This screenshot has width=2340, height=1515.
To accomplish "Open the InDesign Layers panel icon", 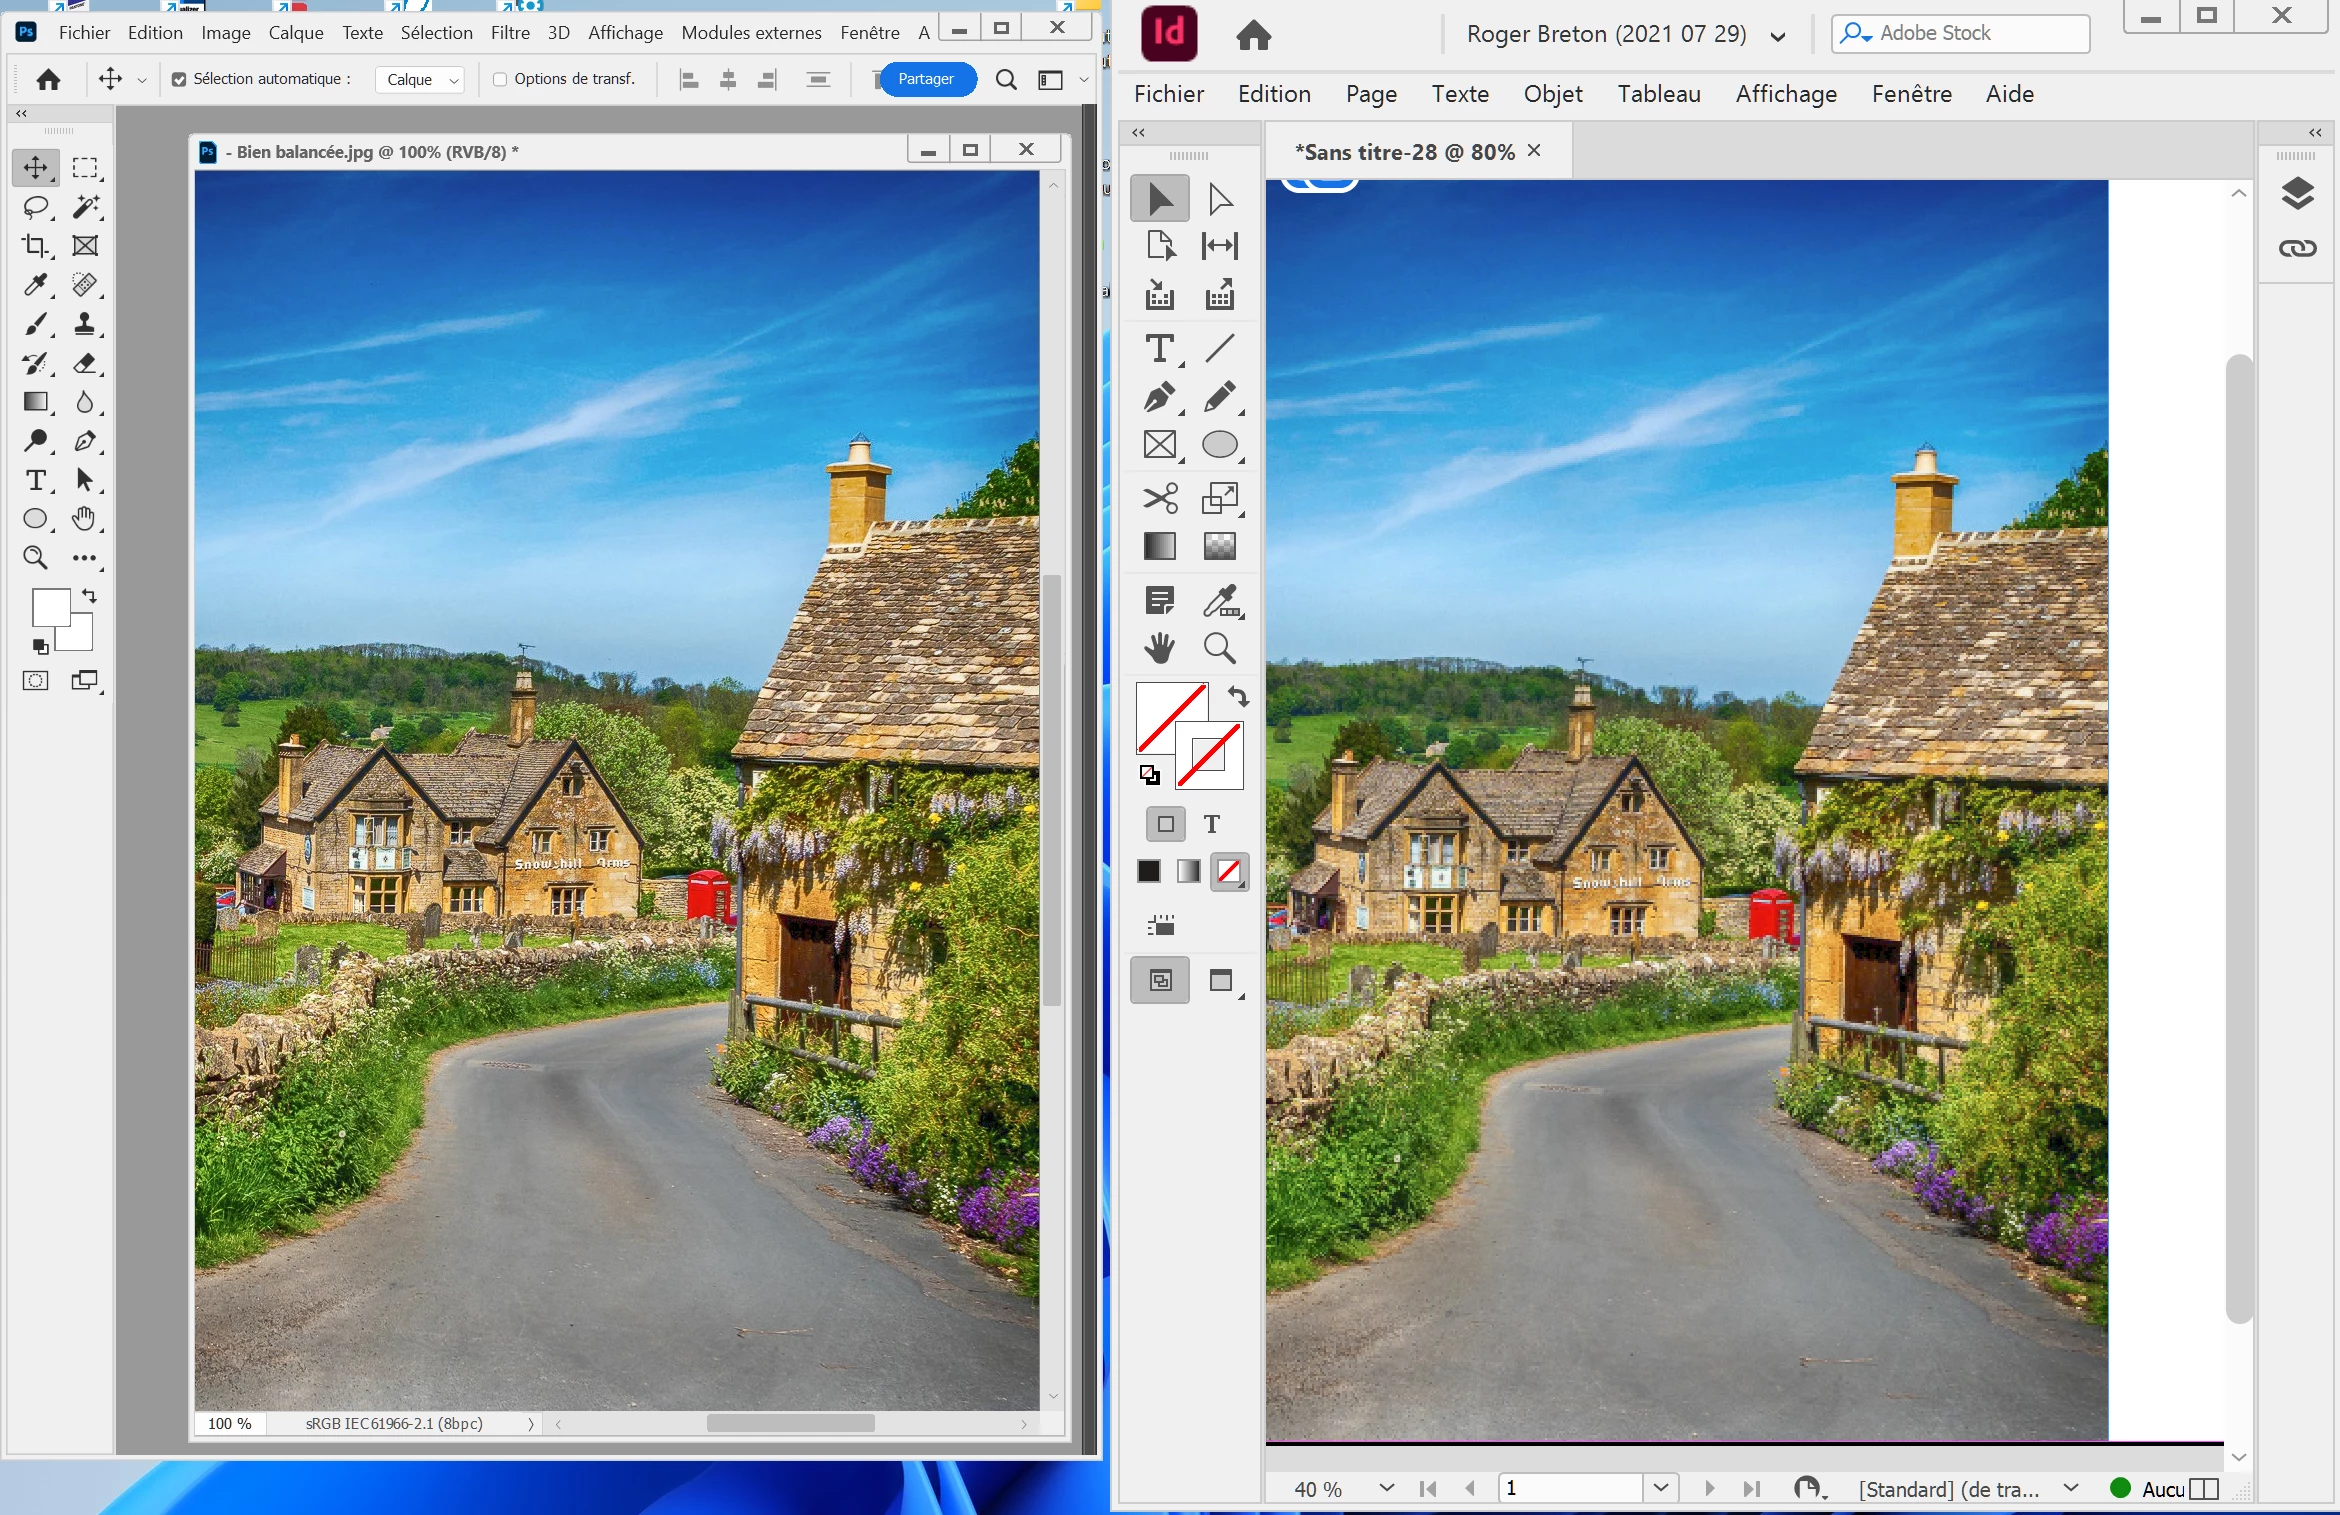I will pyautogui.click(x=2297, y=193).
